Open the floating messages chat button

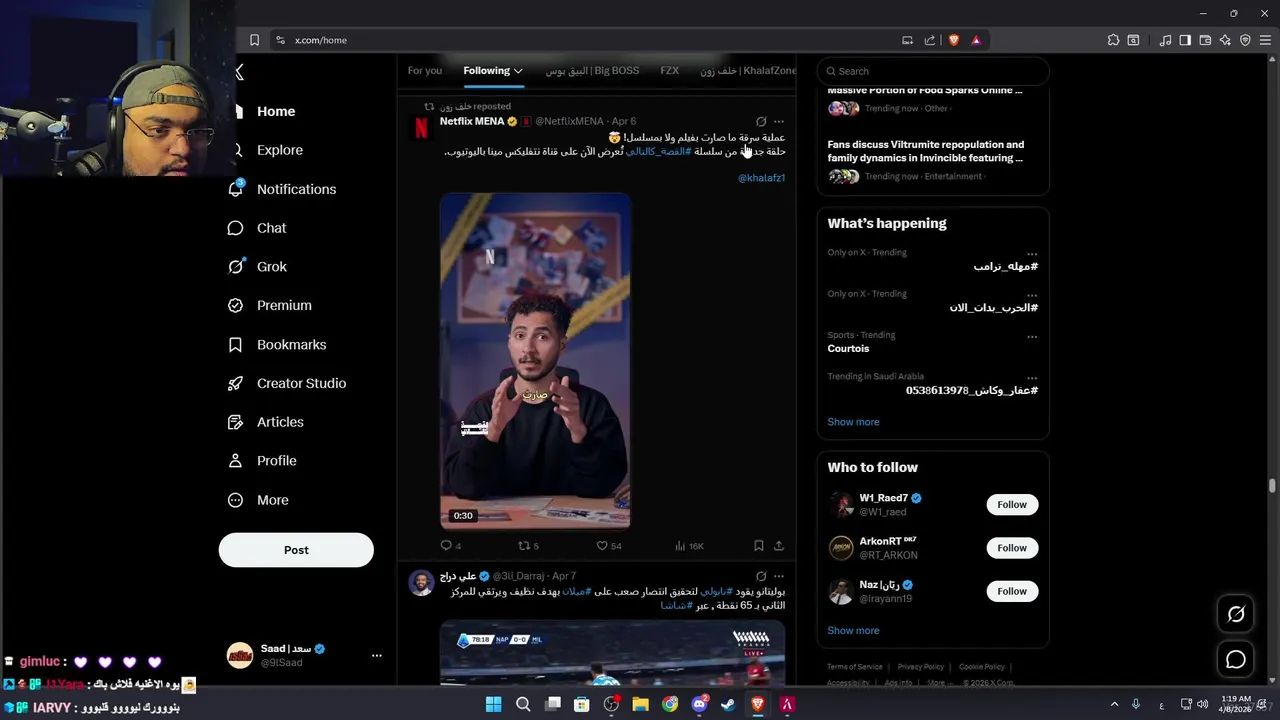tap(1236, 659)
